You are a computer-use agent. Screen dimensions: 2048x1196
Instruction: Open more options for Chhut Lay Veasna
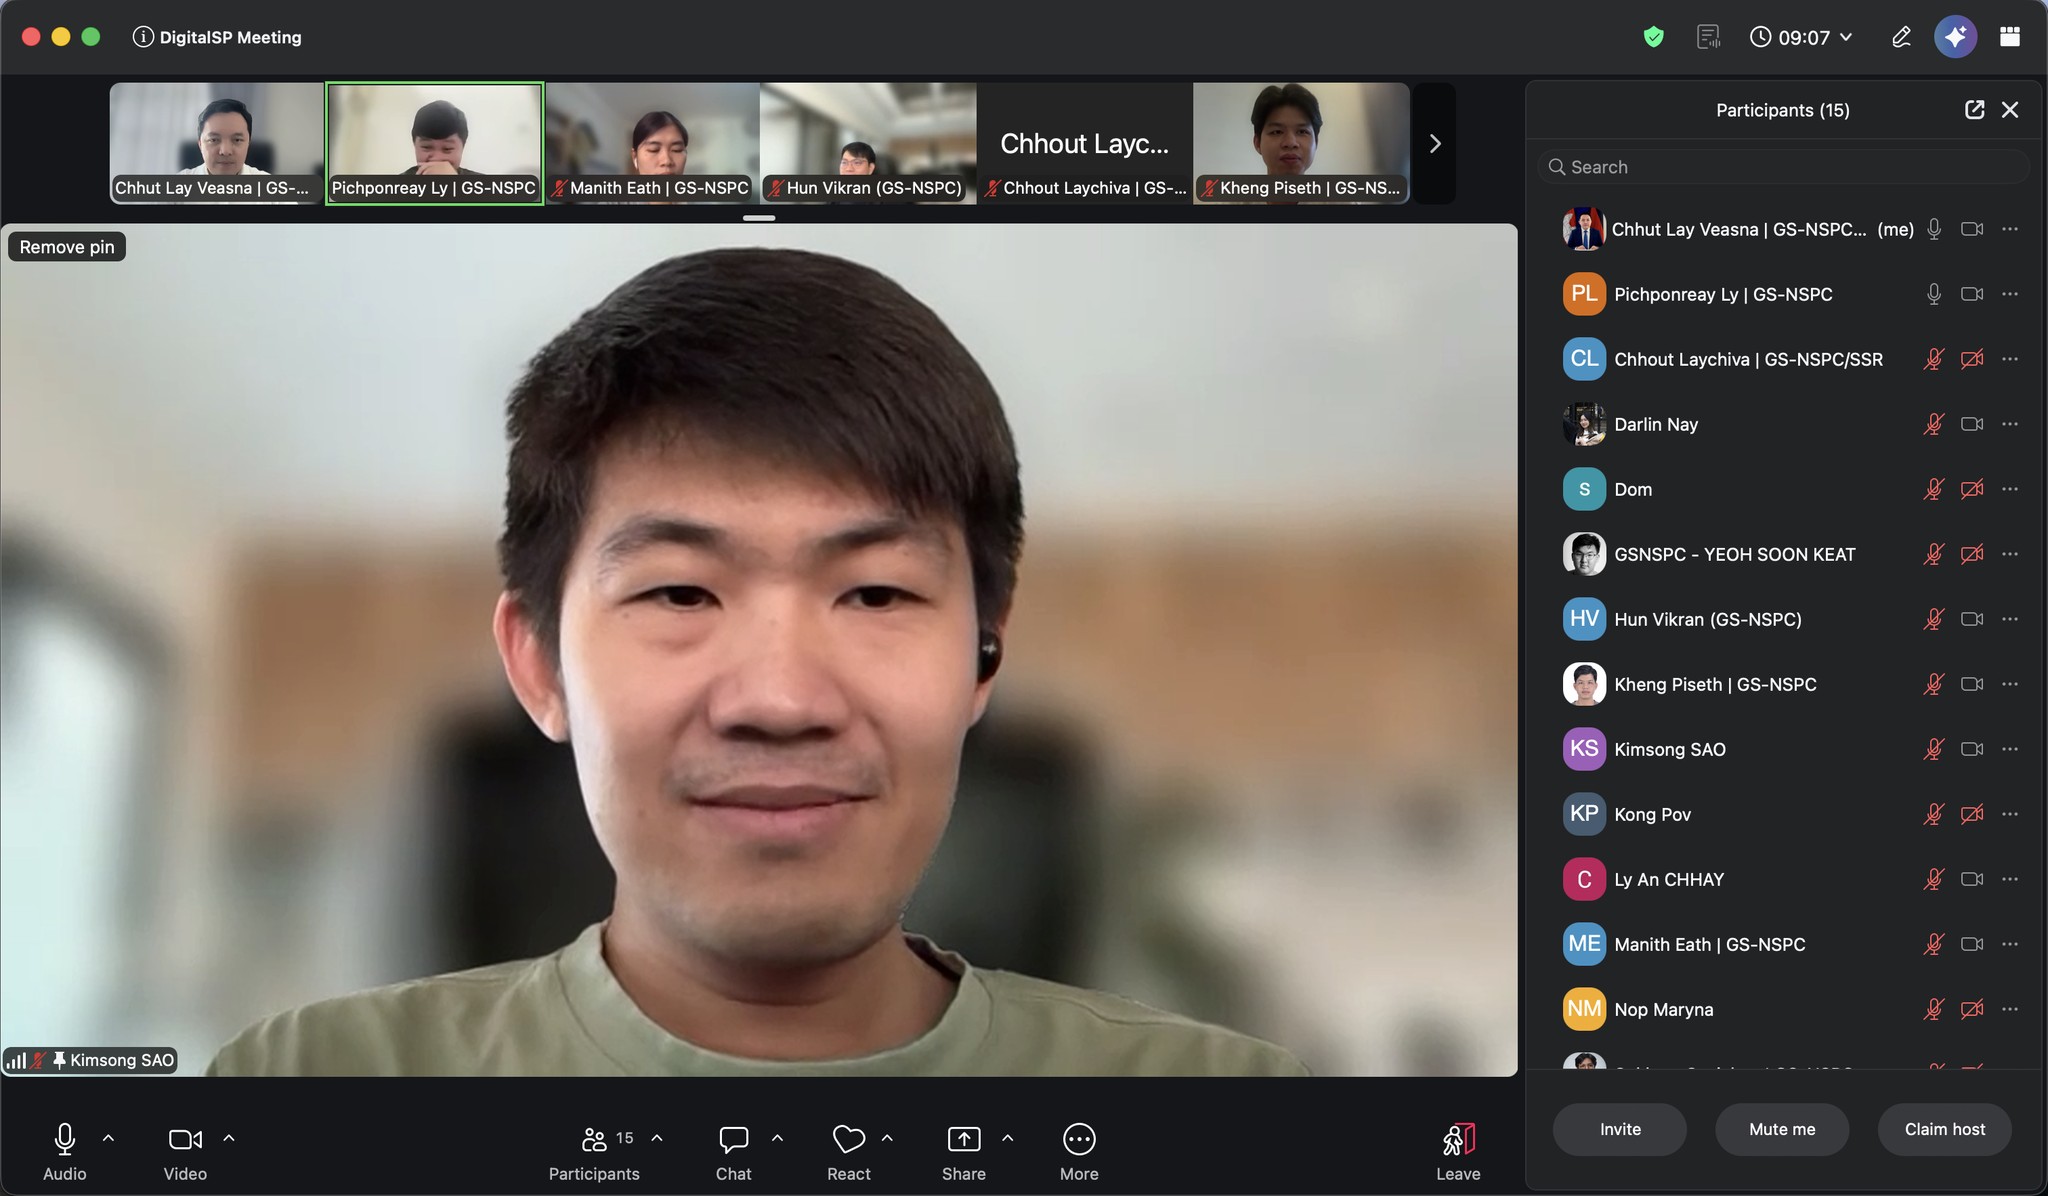click(2010, 229)
